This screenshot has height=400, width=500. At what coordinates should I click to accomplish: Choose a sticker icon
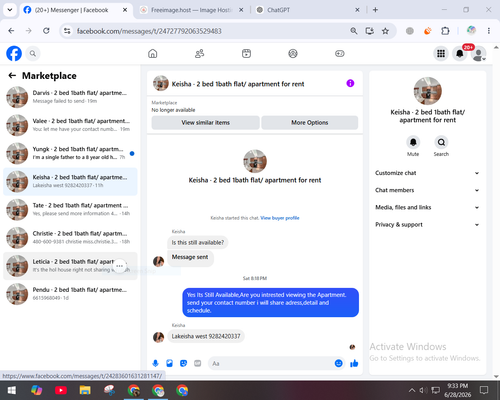coord(183,363)
